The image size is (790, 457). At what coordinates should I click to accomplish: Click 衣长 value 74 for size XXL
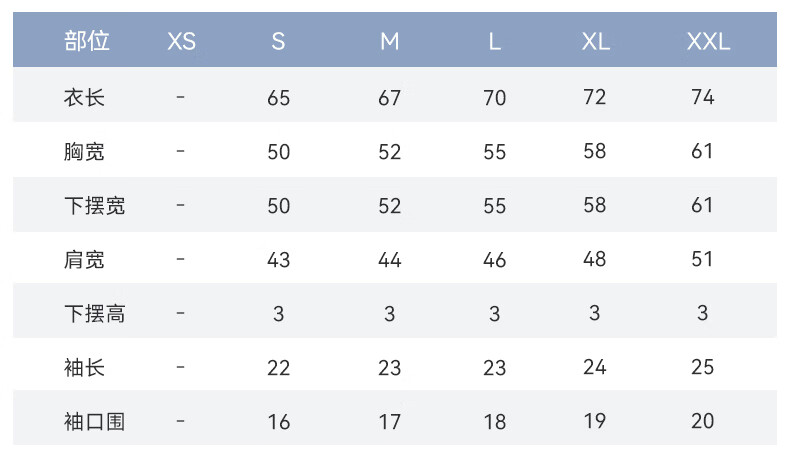(702, 97)
